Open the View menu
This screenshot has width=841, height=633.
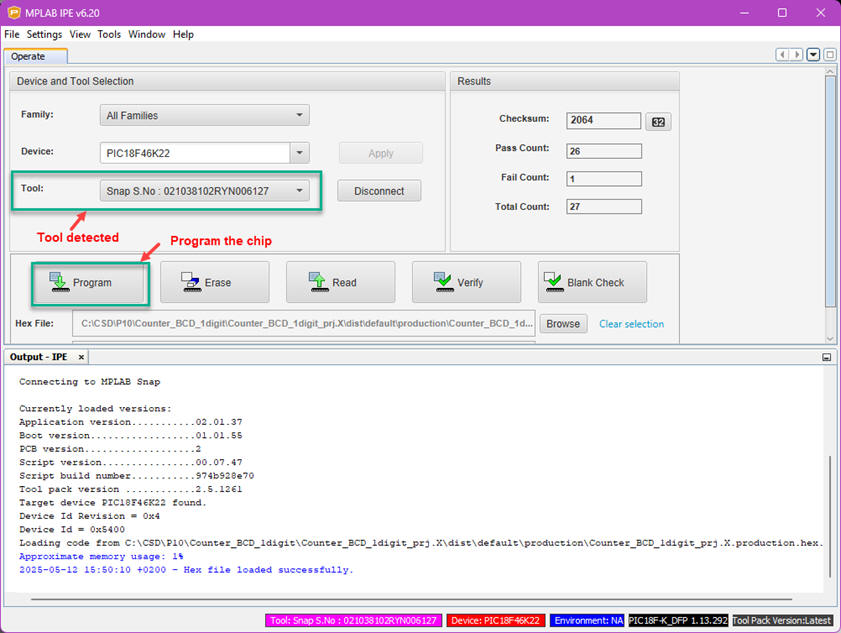click(x=80, y=34)
